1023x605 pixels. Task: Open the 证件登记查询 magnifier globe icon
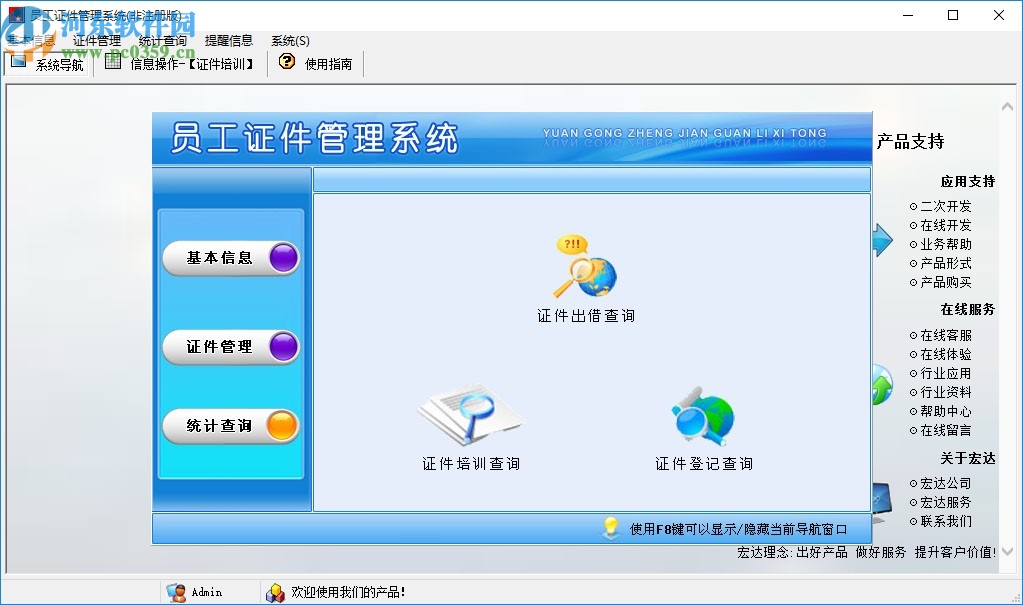click(703, 410)
